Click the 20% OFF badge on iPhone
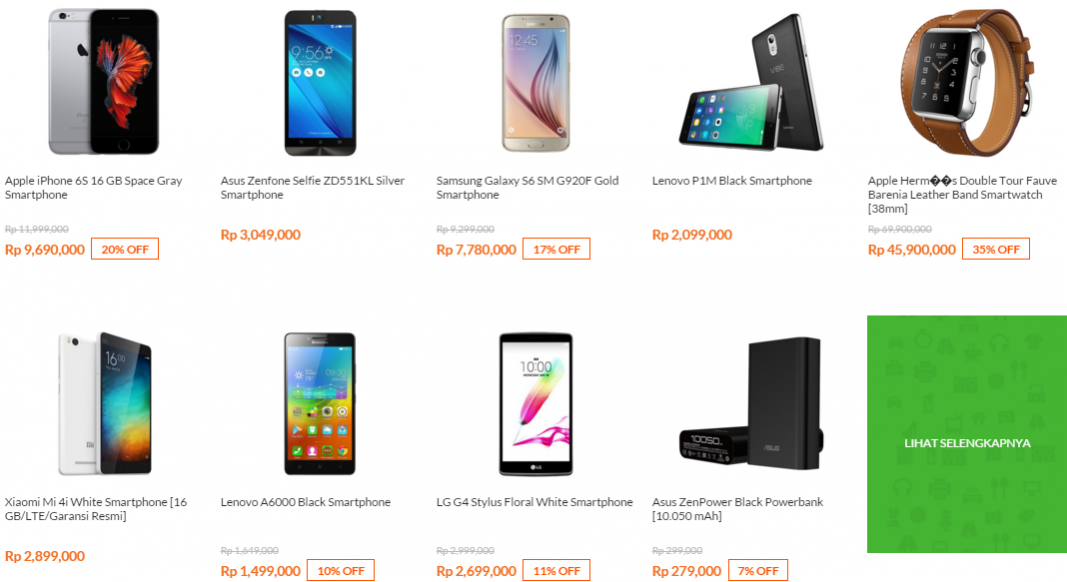1067x582 pixels. click(x=125, y=249)
